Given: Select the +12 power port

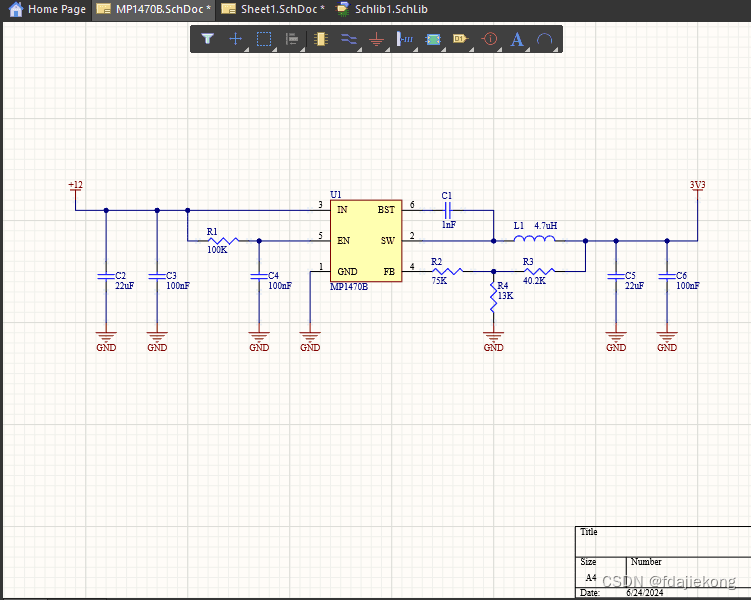Looking at the screenshot, I should click(75, 188).
